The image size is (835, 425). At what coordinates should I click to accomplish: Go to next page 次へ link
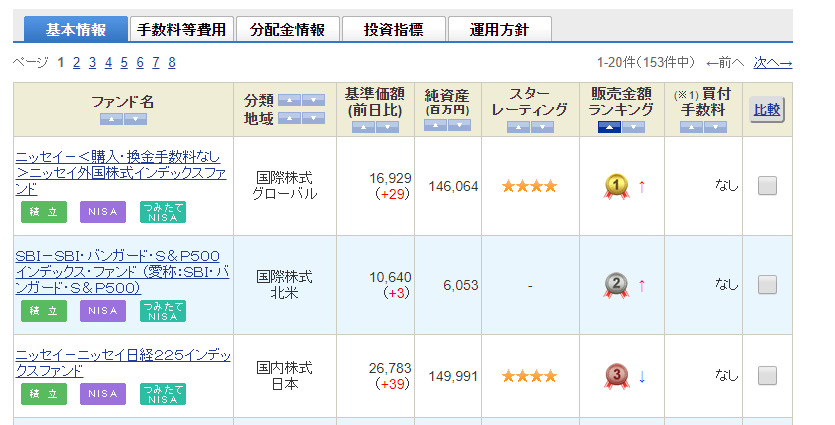click(x=773, y=63)
